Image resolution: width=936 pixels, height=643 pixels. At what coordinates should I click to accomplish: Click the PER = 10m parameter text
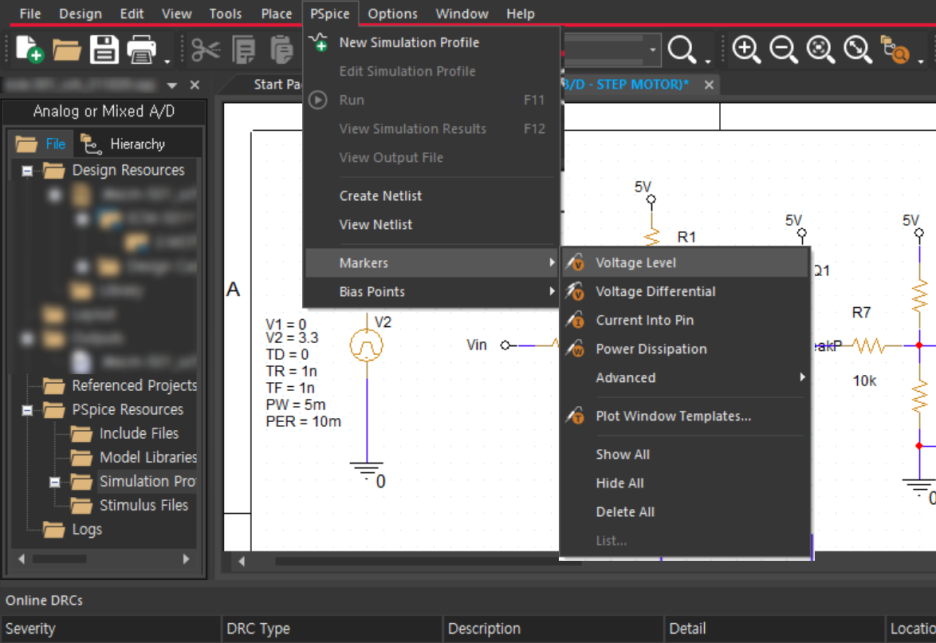point(303,422)
